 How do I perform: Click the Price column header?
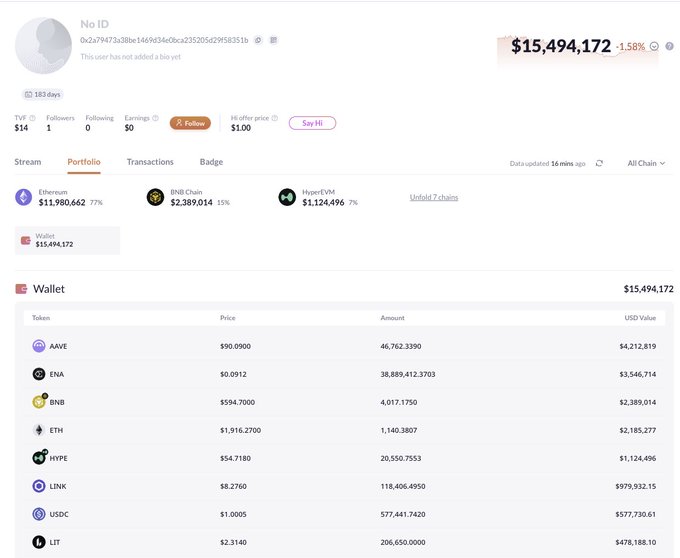(x=228, y=318)
